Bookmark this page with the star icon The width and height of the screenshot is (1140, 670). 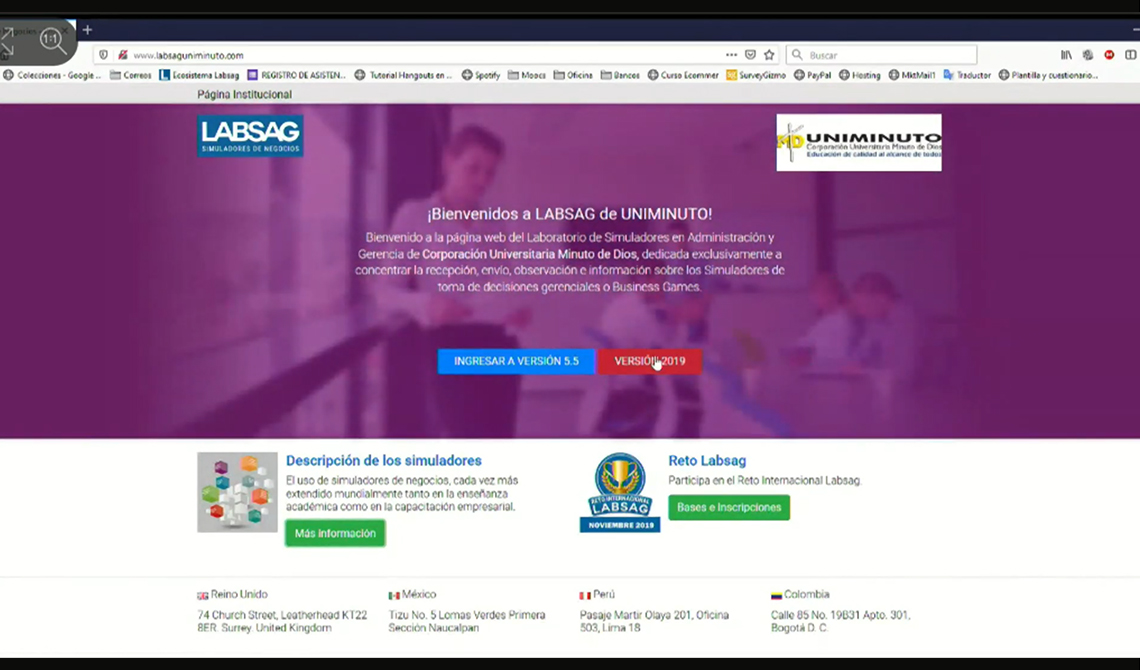pos(769,55)
